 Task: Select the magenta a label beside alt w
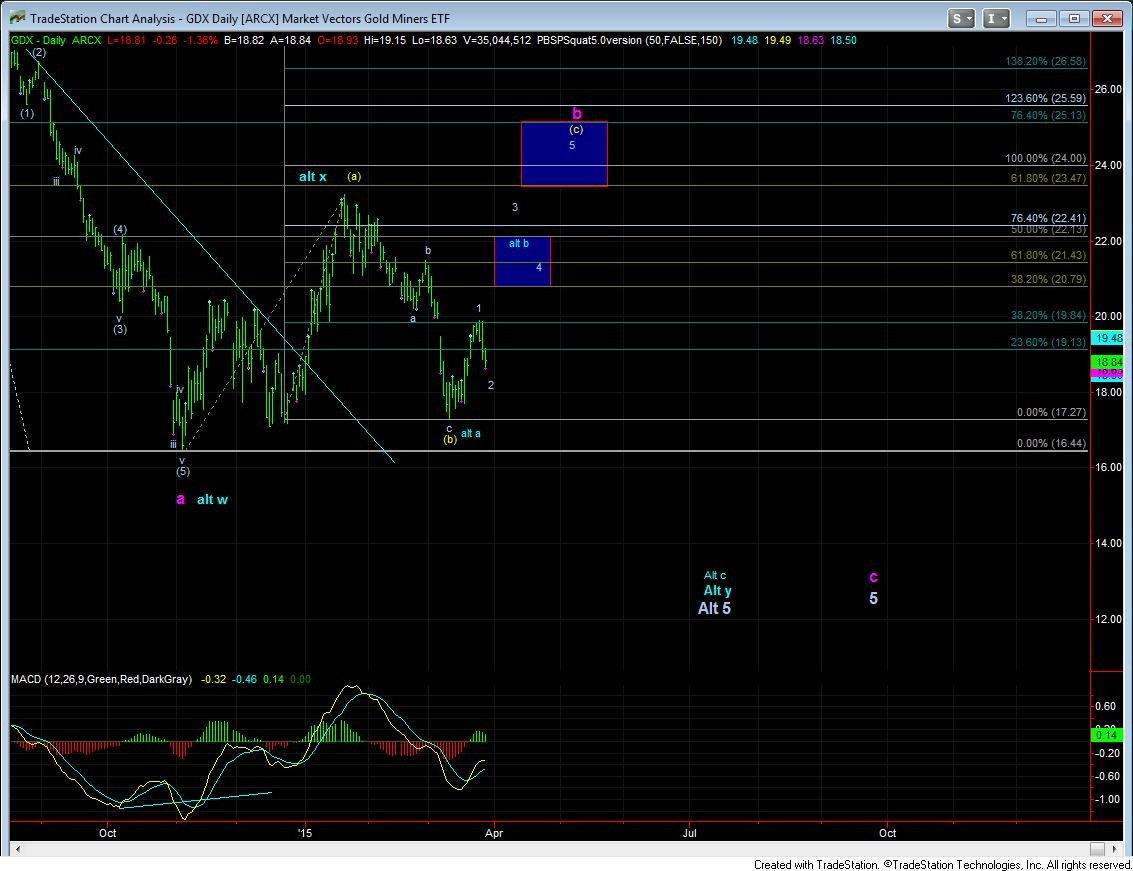[x=180, y=499]
